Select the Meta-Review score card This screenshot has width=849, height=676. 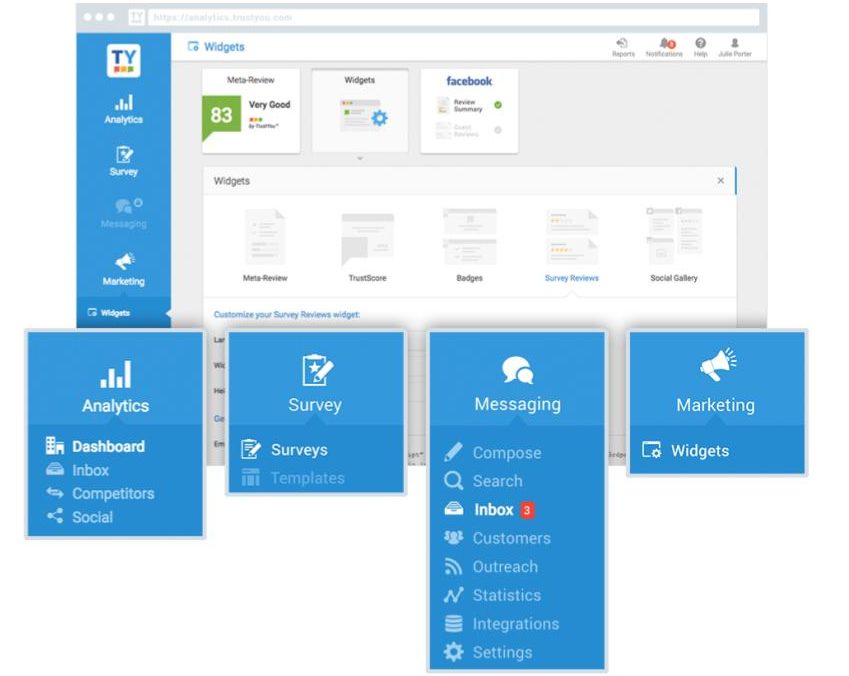click(251, 110)
